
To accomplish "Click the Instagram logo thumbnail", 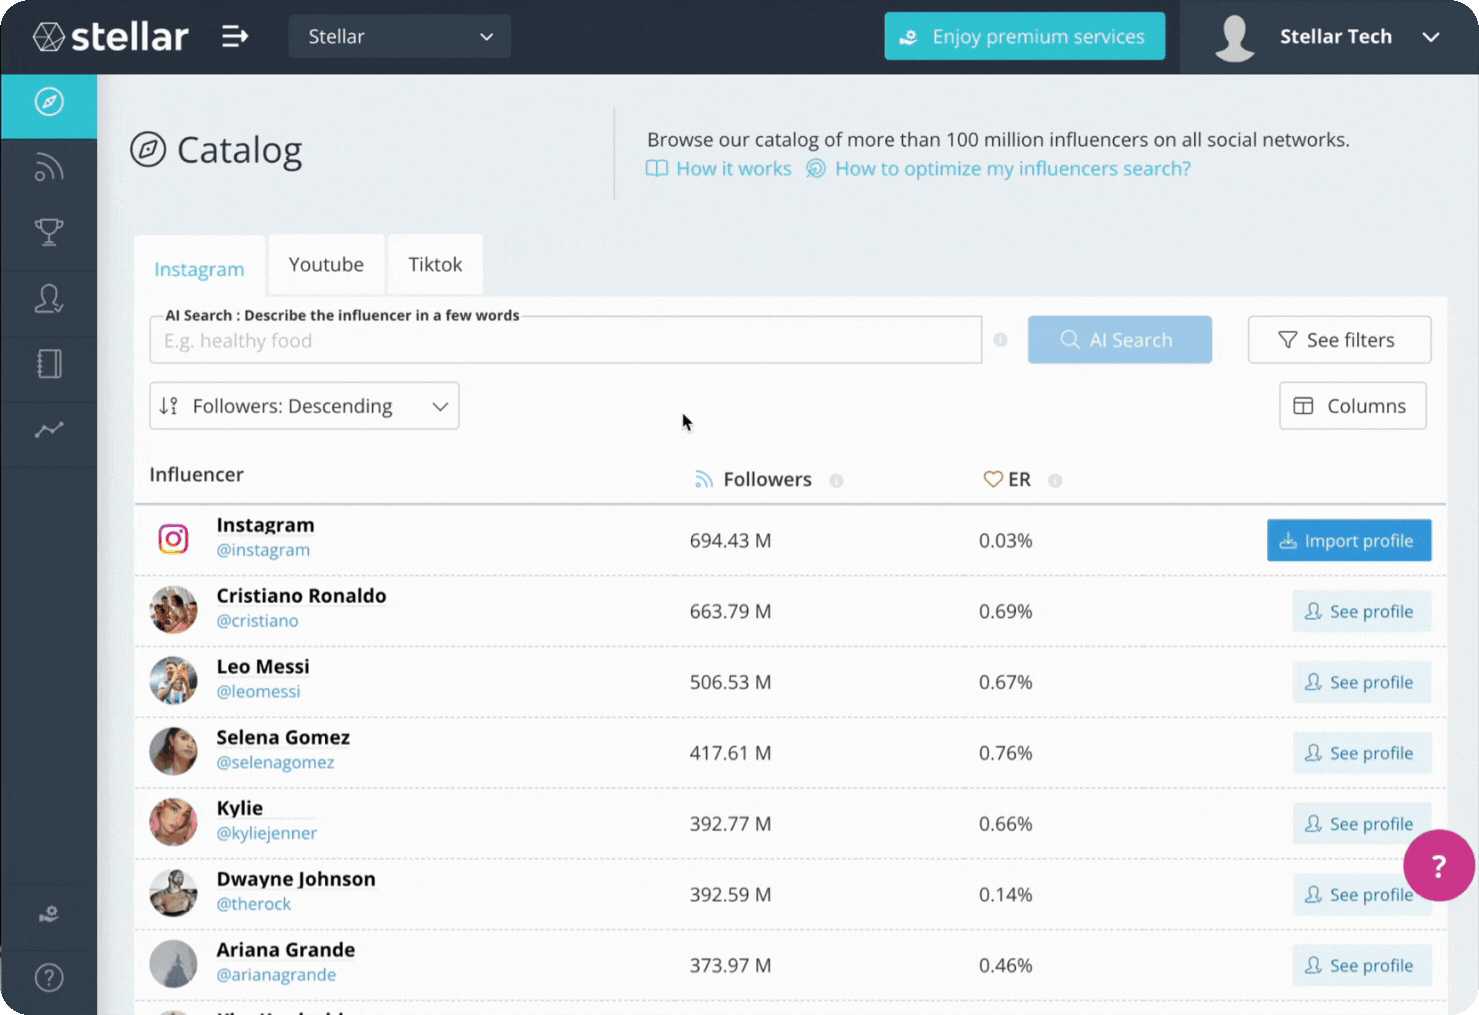I will 173,539.
